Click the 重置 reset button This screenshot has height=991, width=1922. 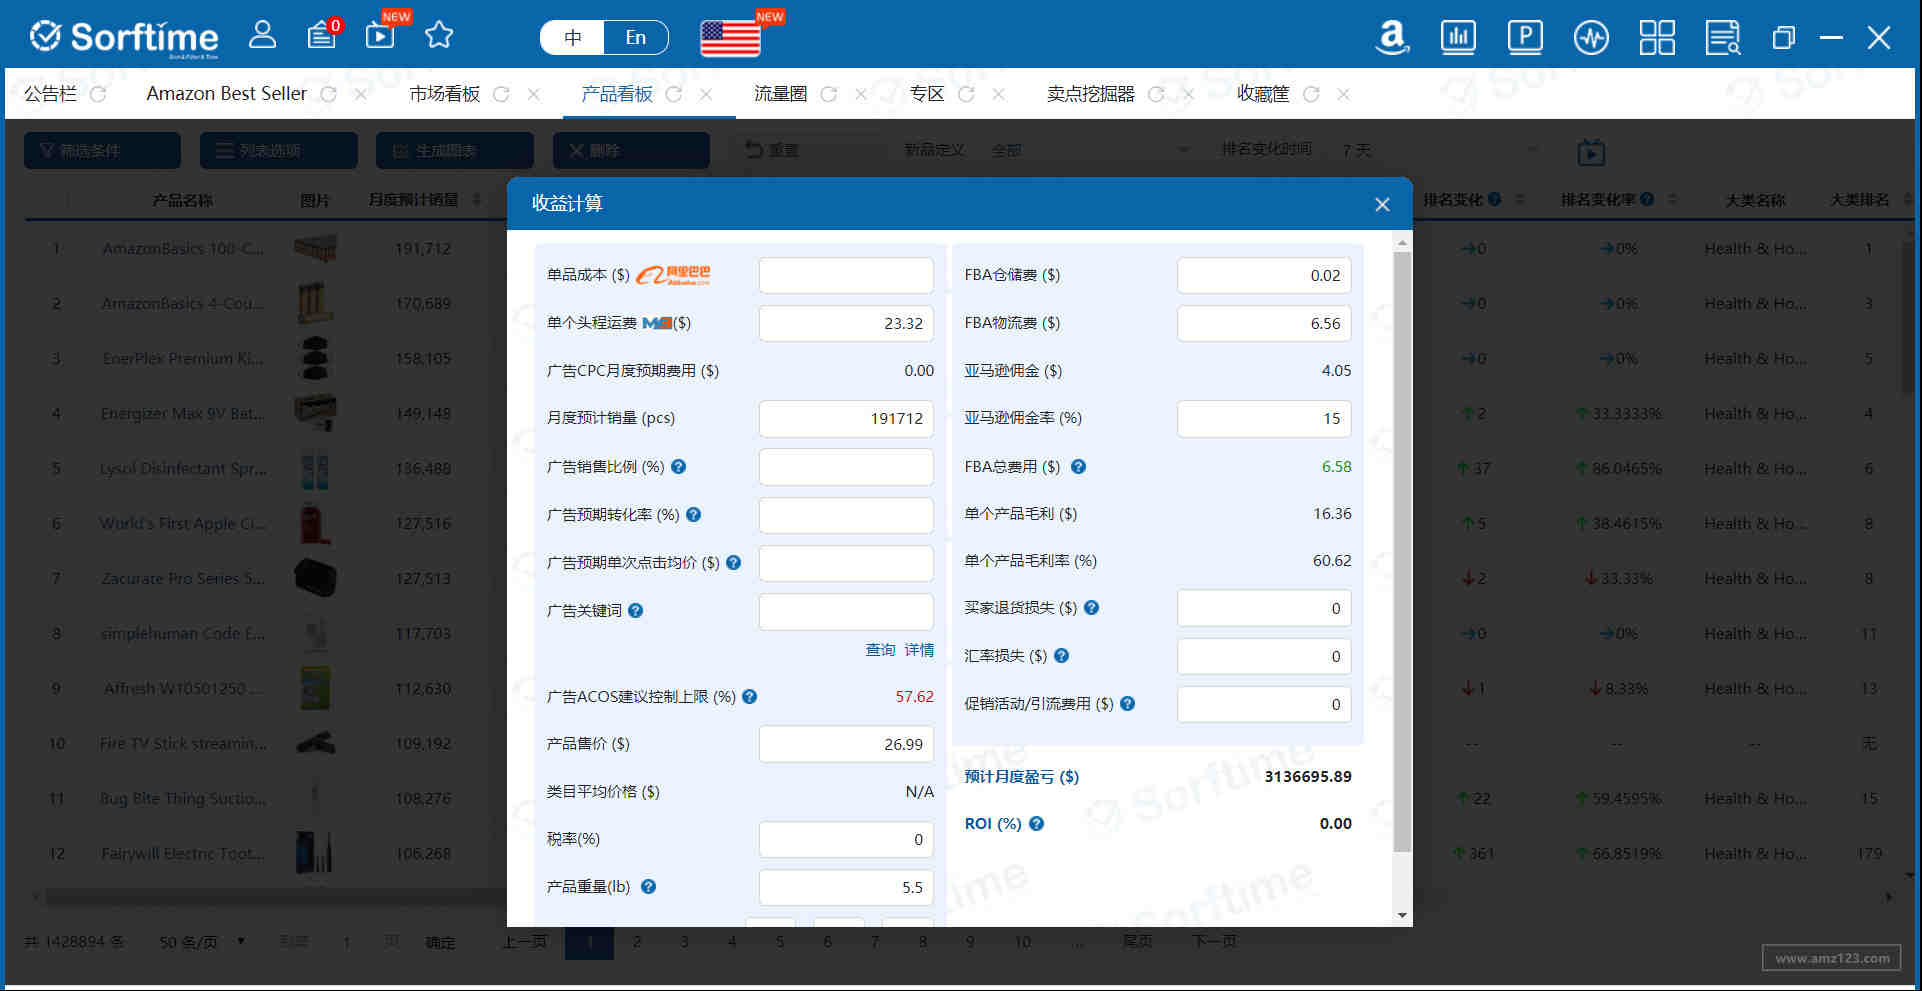tap(772, 150)
